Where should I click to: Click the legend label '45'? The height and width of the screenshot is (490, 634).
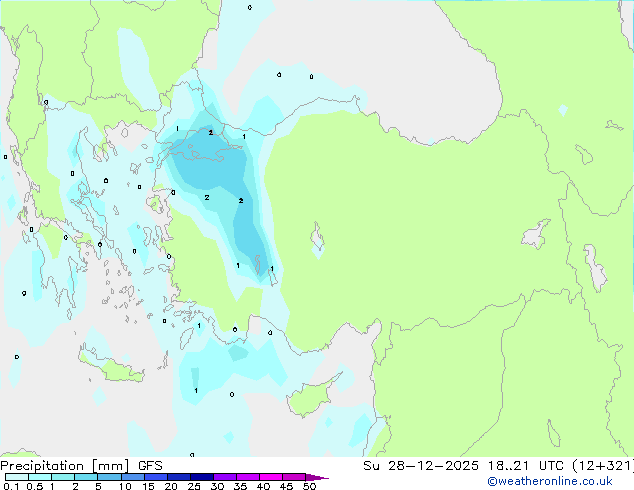287,486
